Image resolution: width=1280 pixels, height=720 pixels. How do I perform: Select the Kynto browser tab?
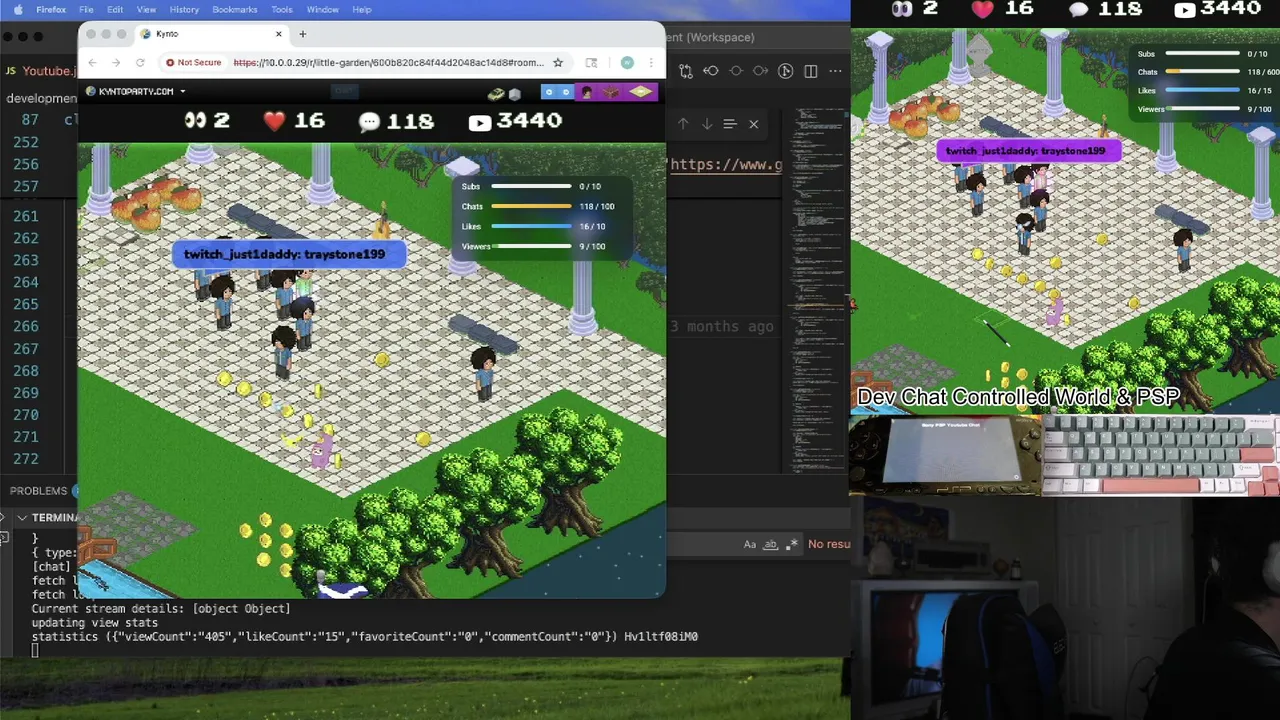coord(210,34)
